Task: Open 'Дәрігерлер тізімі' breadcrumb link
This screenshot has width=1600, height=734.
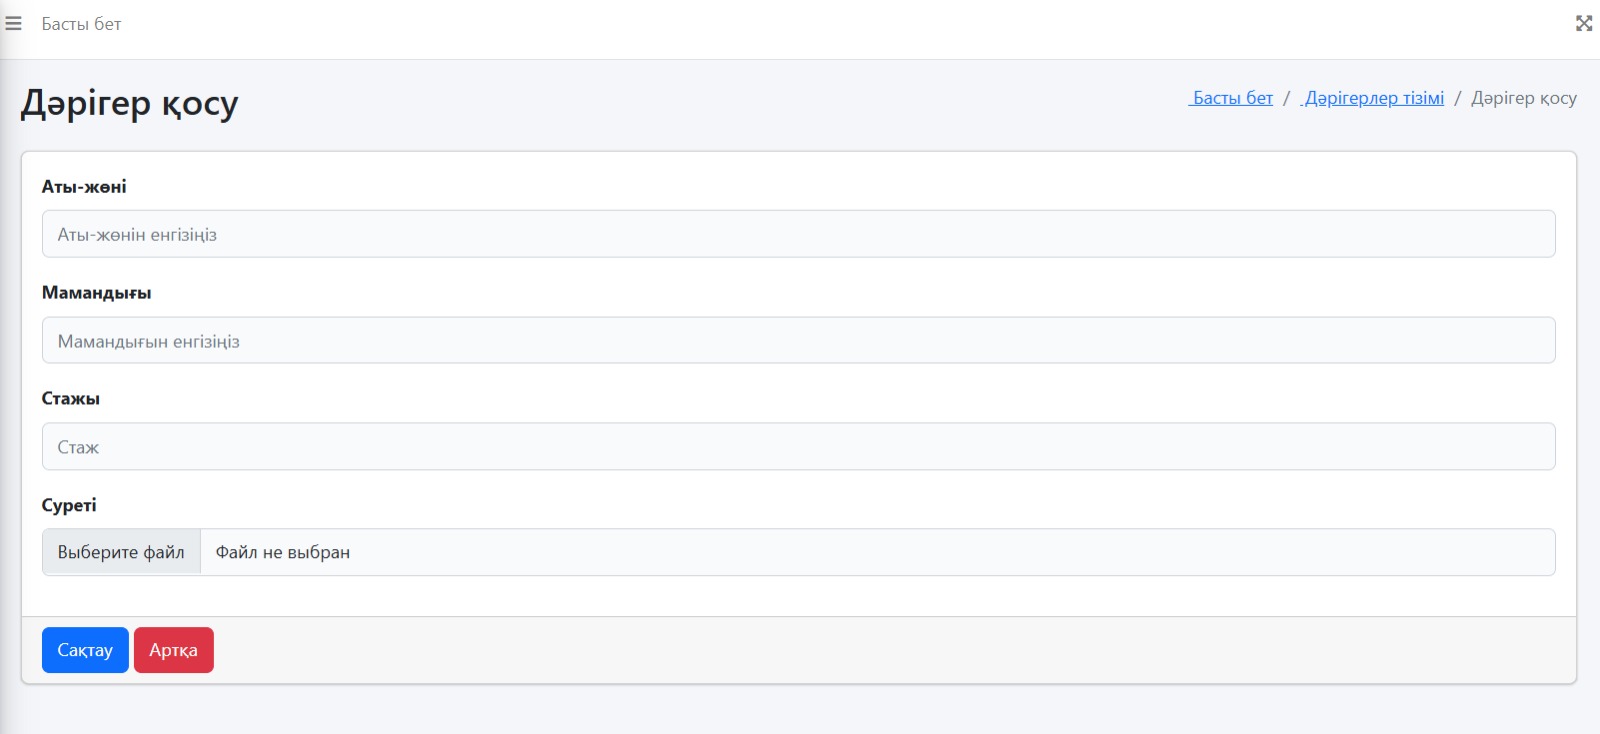Action: (x=1374, y=98)
